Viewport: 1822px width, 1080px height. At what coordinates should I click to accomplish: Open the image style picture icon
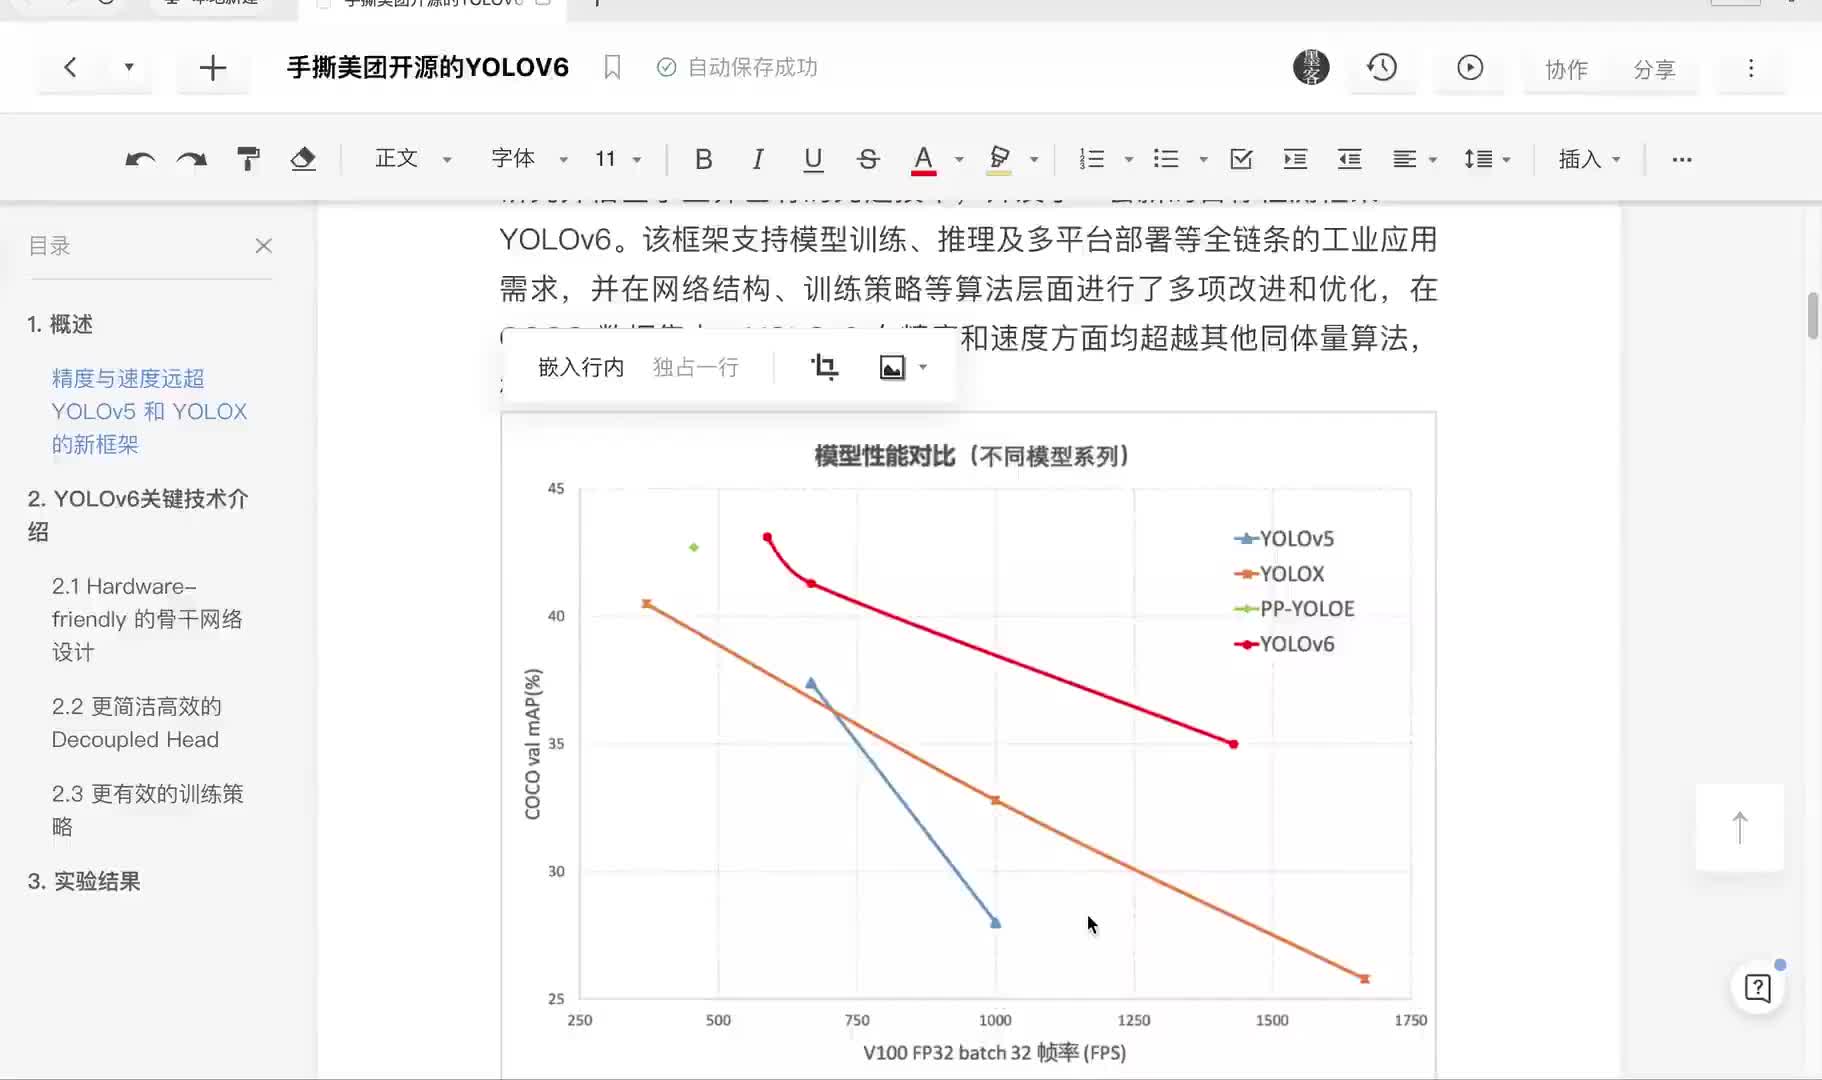coord(891,367)
